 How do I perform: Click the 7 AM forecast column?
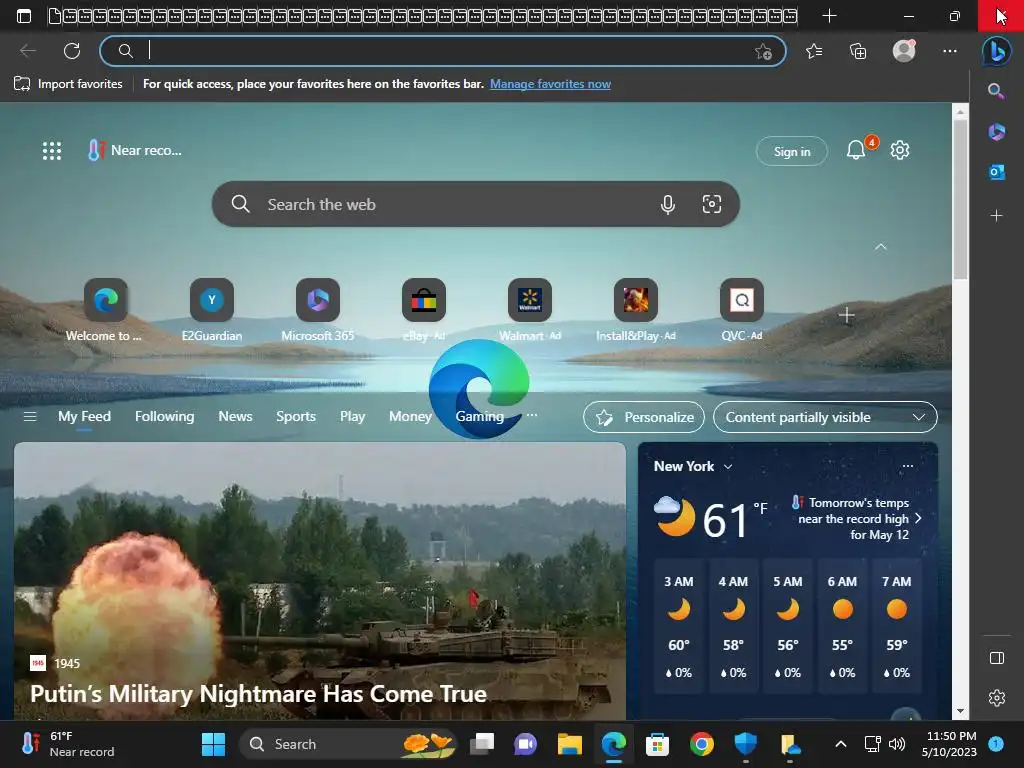pyautogui.click(x=897, y=626)
